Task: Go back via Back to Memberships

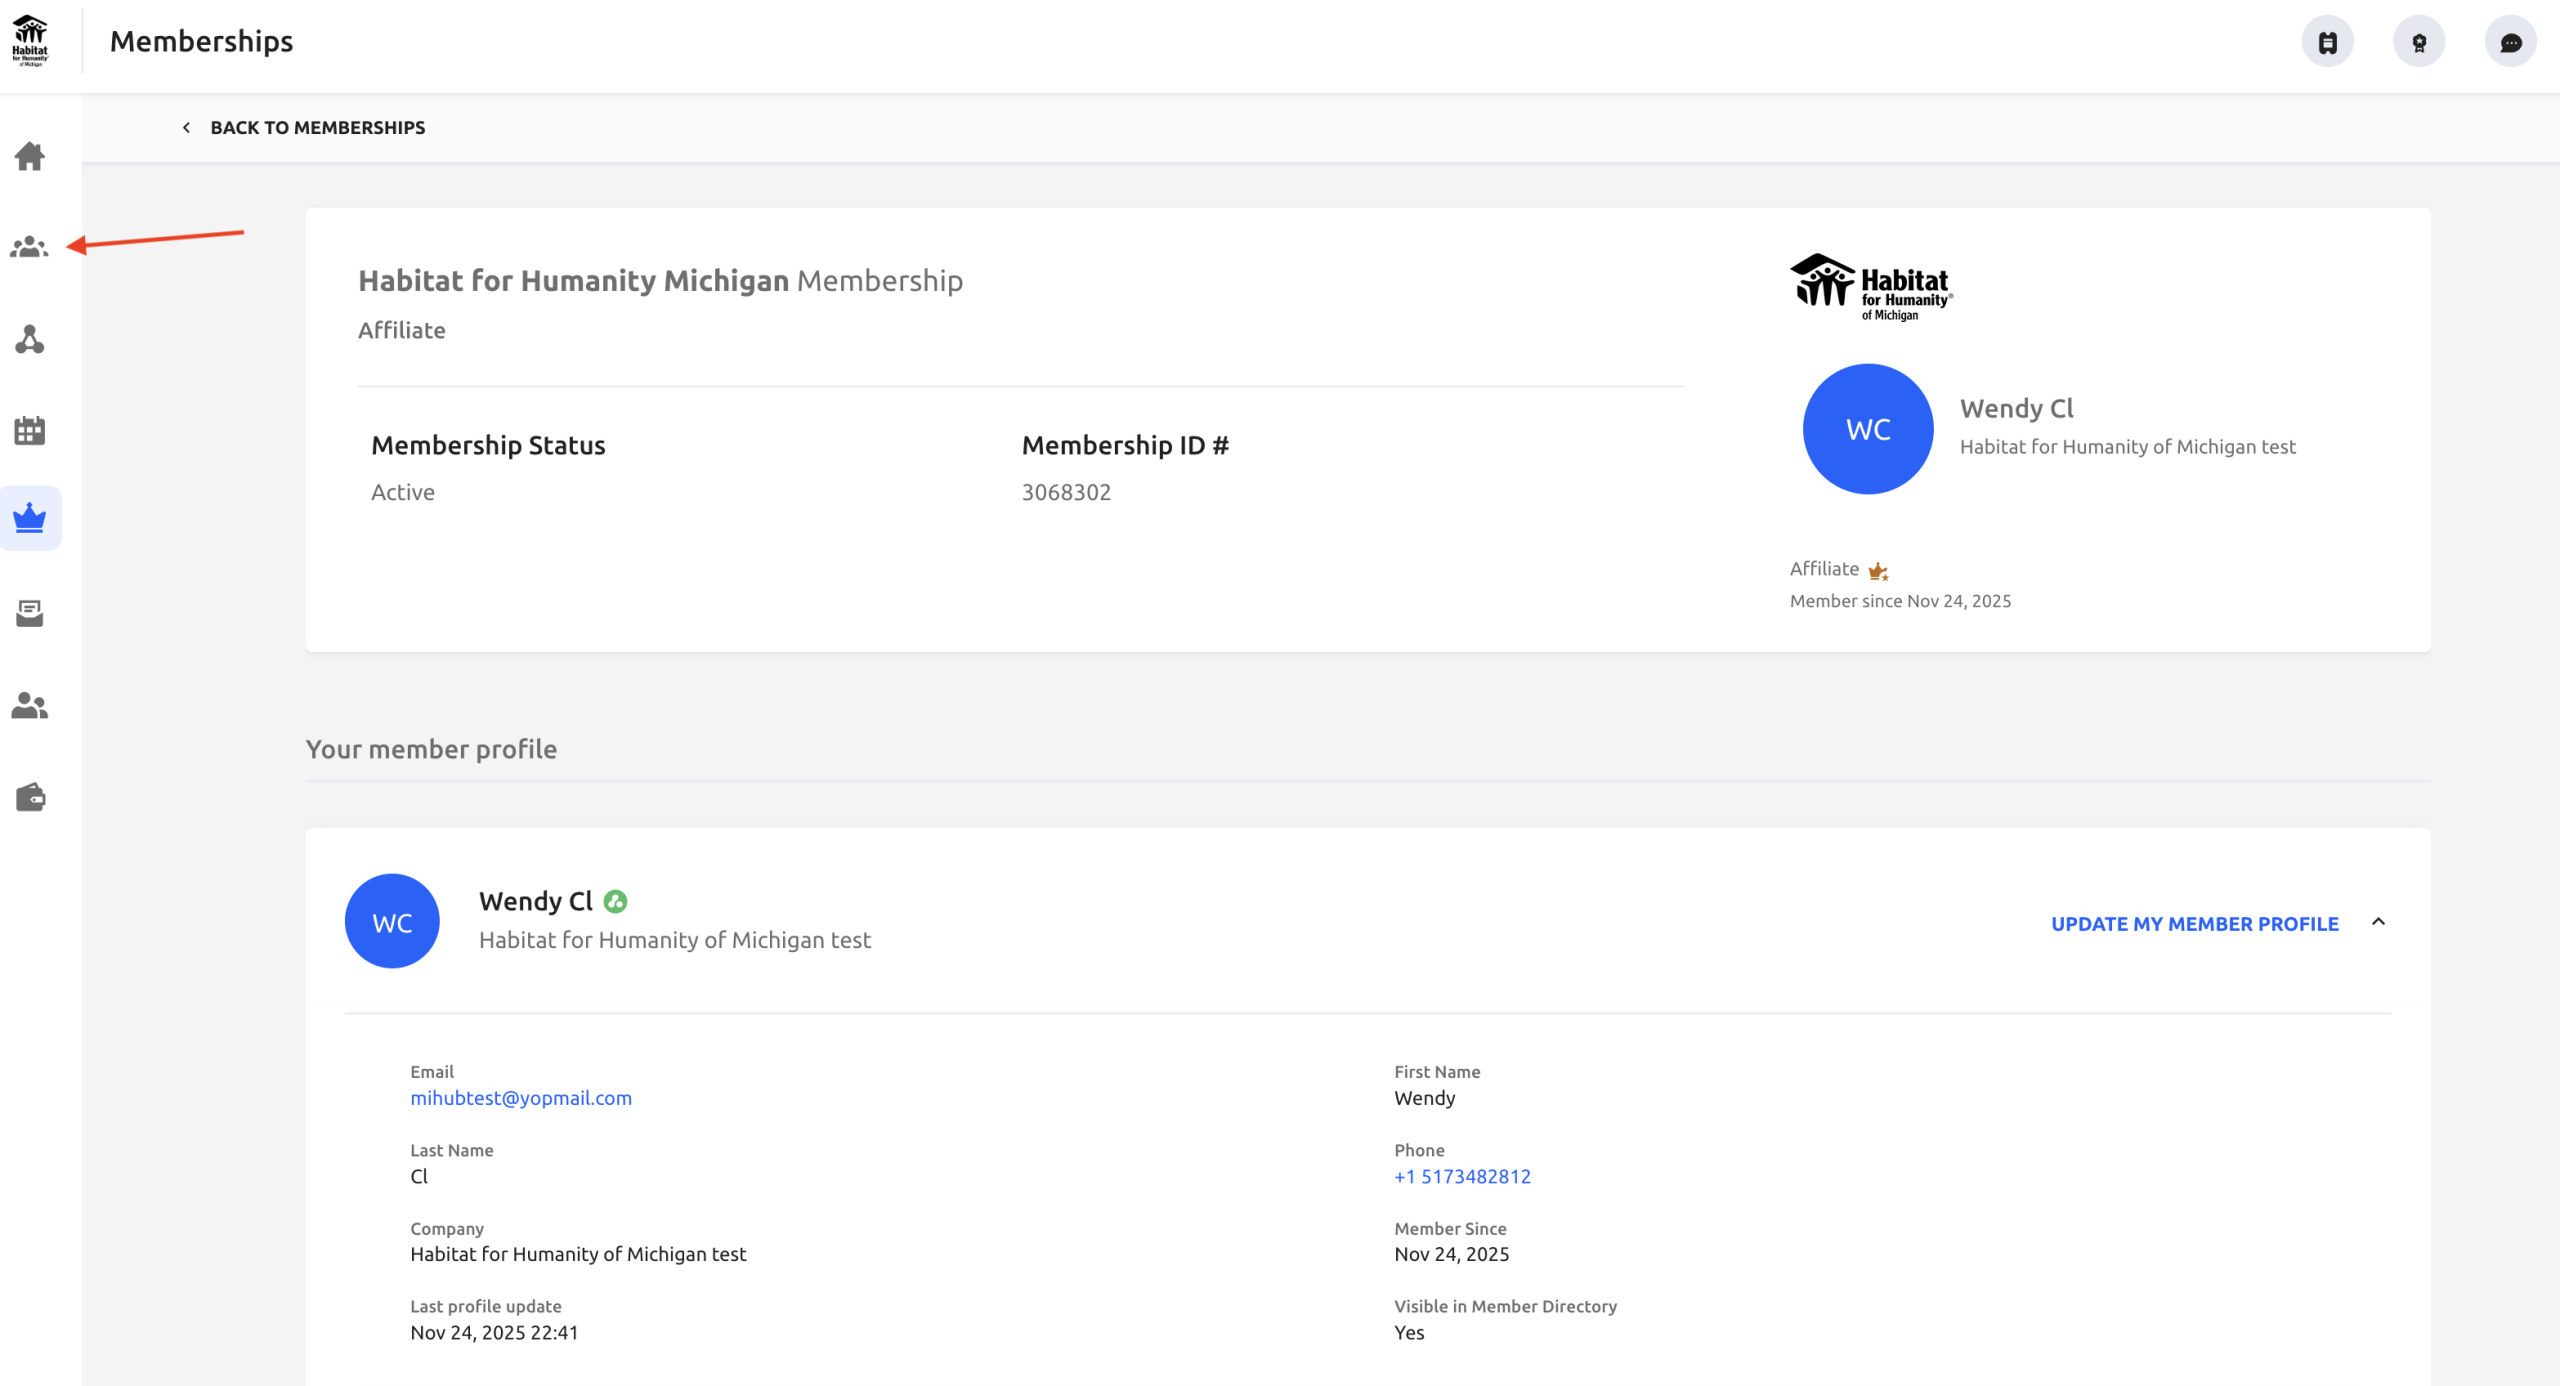Action: [317, 127]
